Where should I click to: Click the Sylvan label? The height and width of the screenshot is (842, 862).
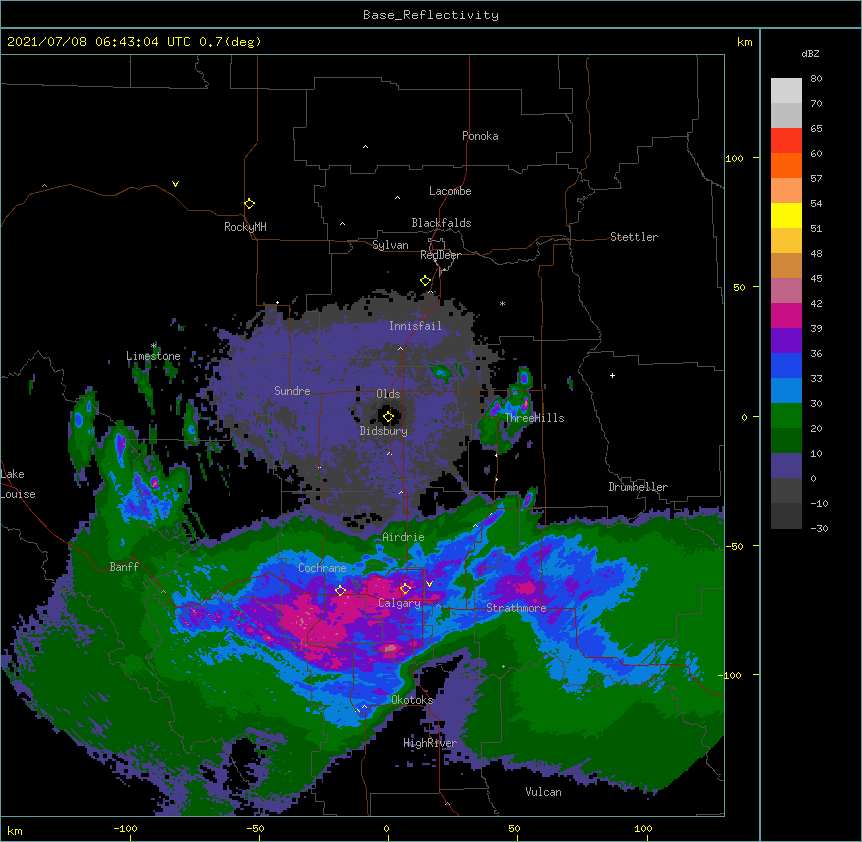coord(390,245)
